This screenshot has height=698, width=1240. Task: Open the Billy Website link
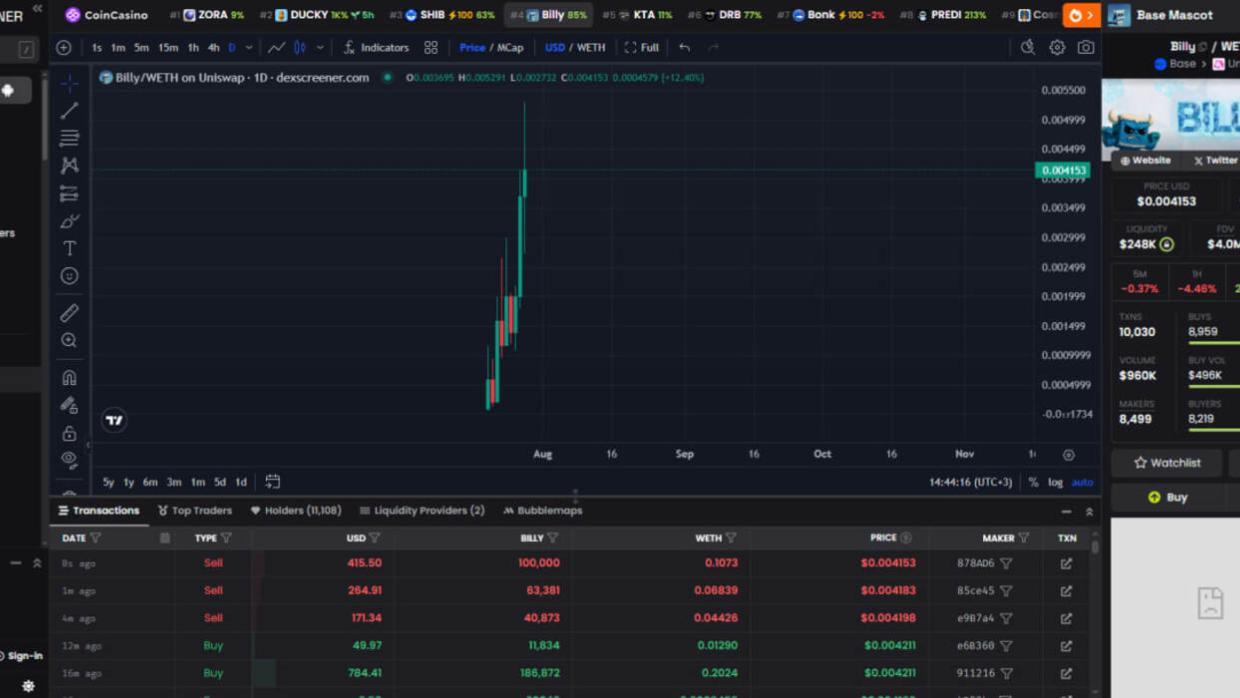pyautogui.click(x=1145, y=160)
